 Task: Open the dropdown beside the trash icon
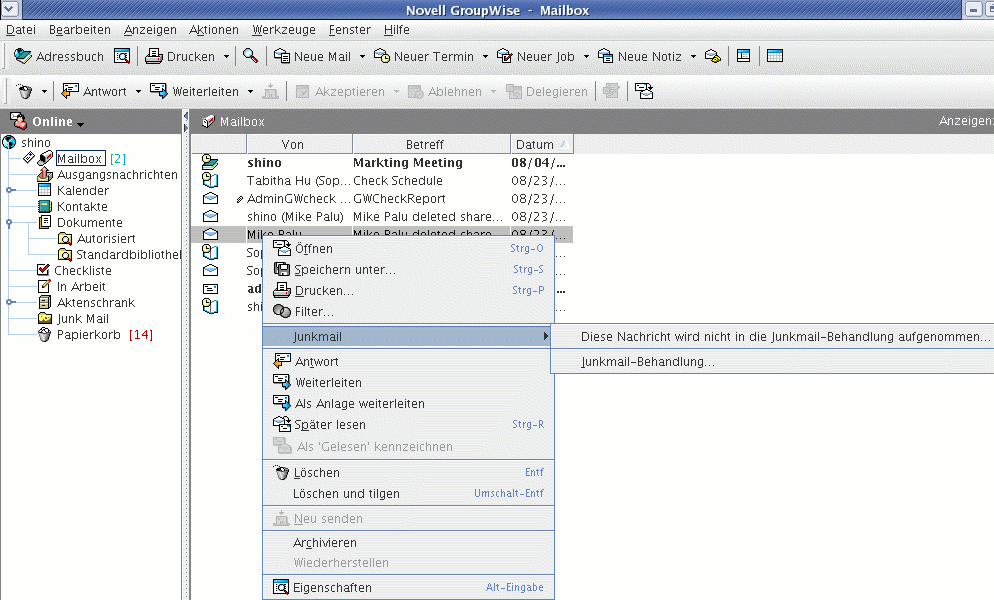44,91
